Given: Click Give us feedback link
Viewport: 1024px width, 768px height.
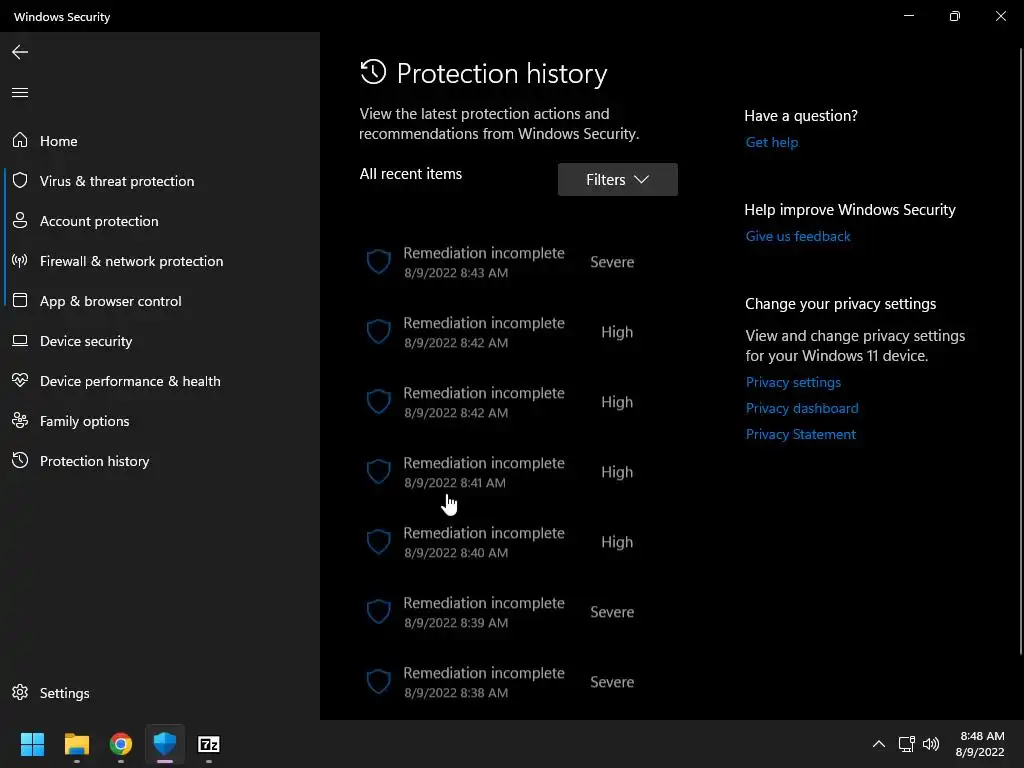Looking at the screenshot, I should pos(798,236).
